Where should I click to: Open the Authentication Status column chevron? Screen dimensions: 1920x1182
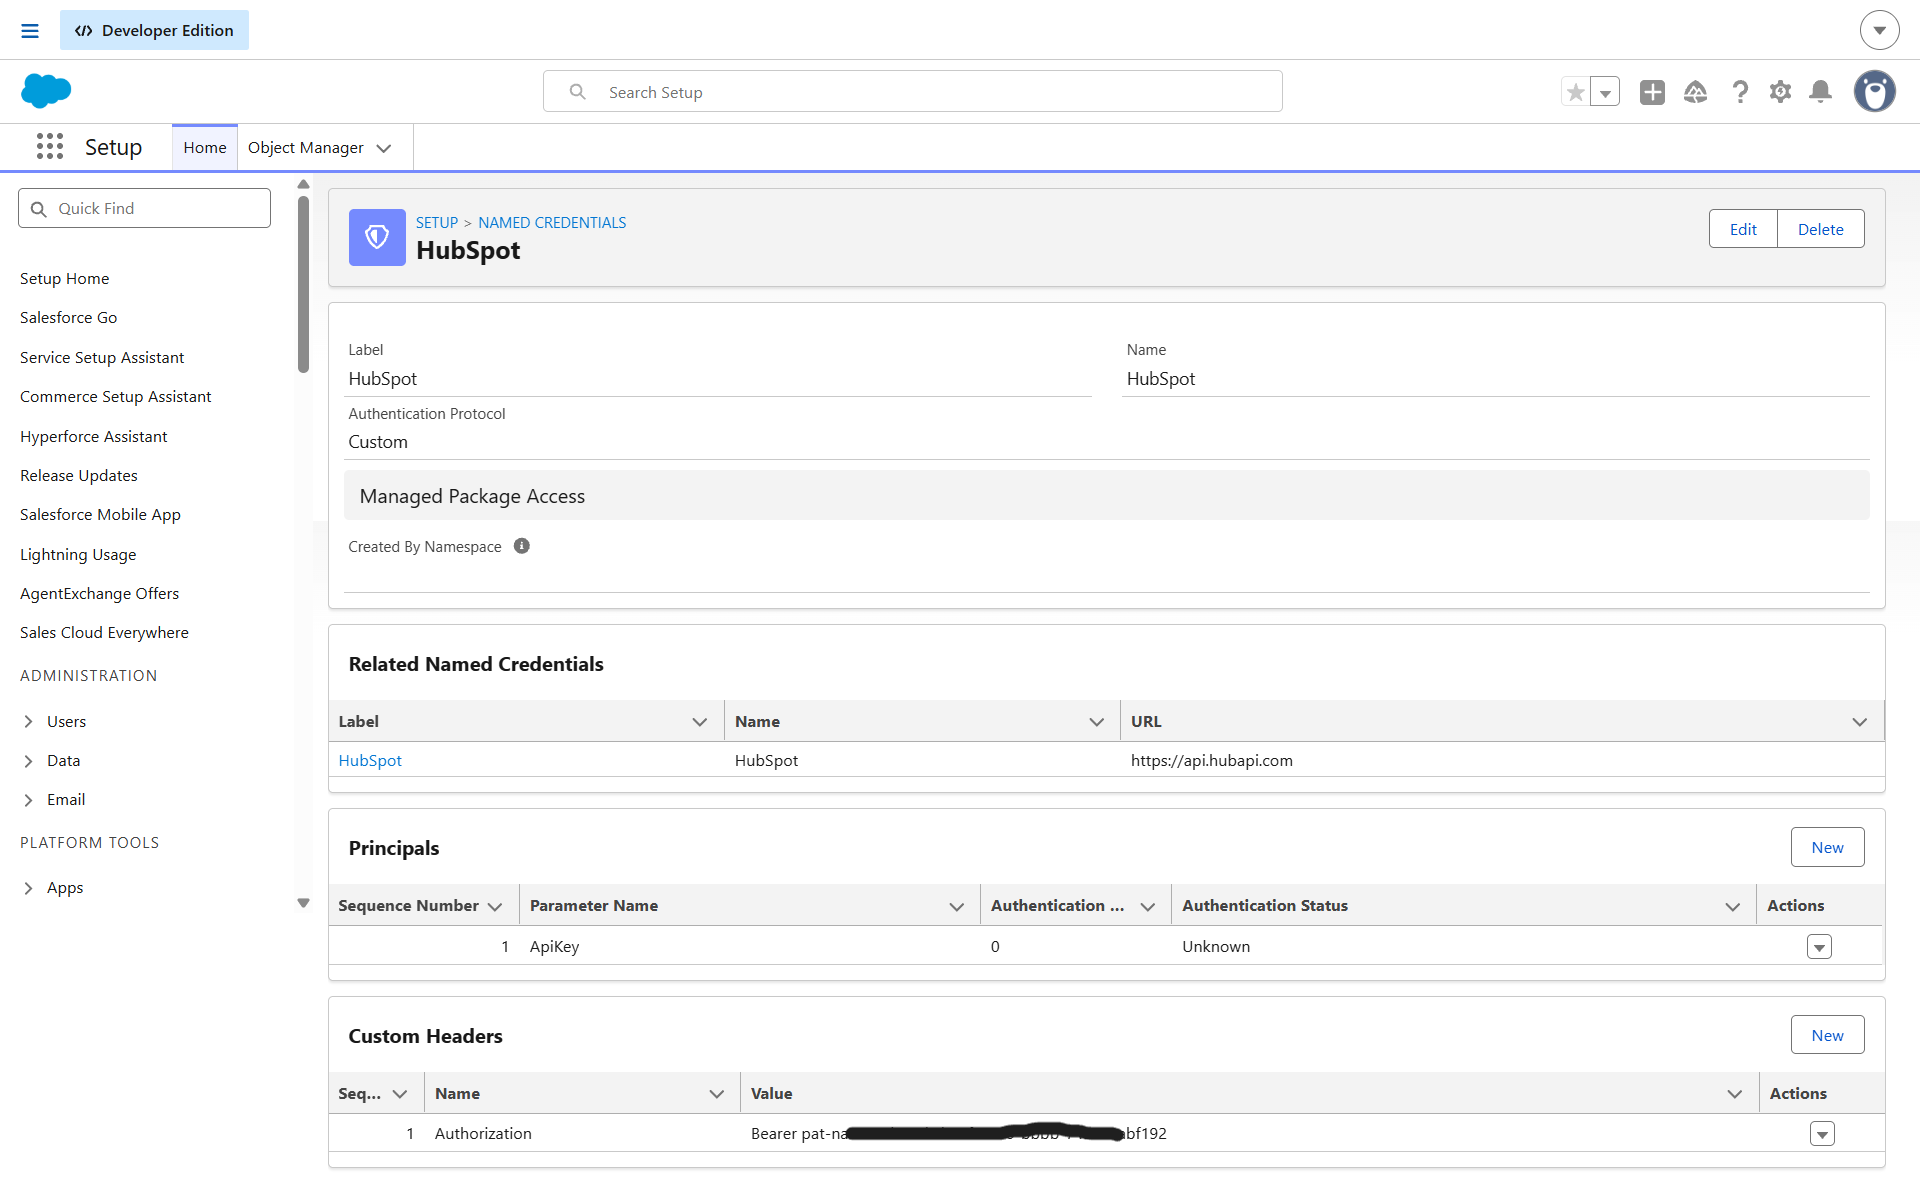pyautogui.click(x=1733, y=906)
